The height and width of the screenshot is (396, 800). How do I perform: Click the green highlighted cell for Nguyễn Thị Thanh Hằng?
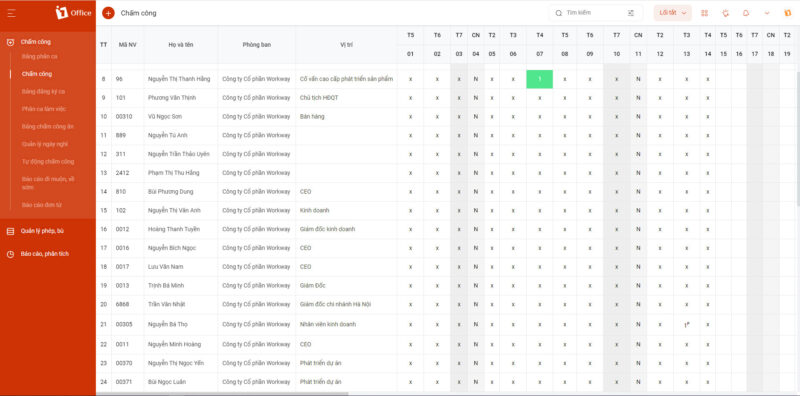click(x=539, y=79)
